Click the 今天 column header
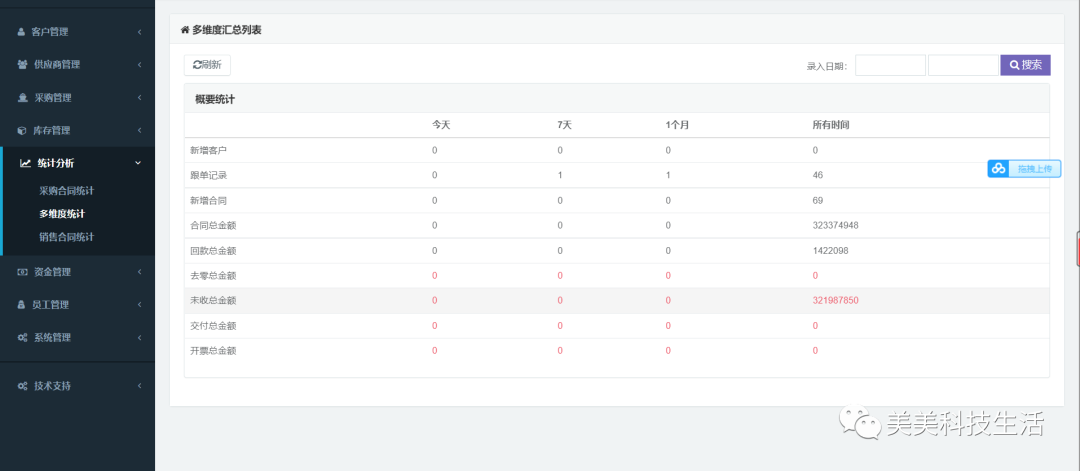Image resolution: width=1080 pixels, height=471 pixels. click(441, 125)
